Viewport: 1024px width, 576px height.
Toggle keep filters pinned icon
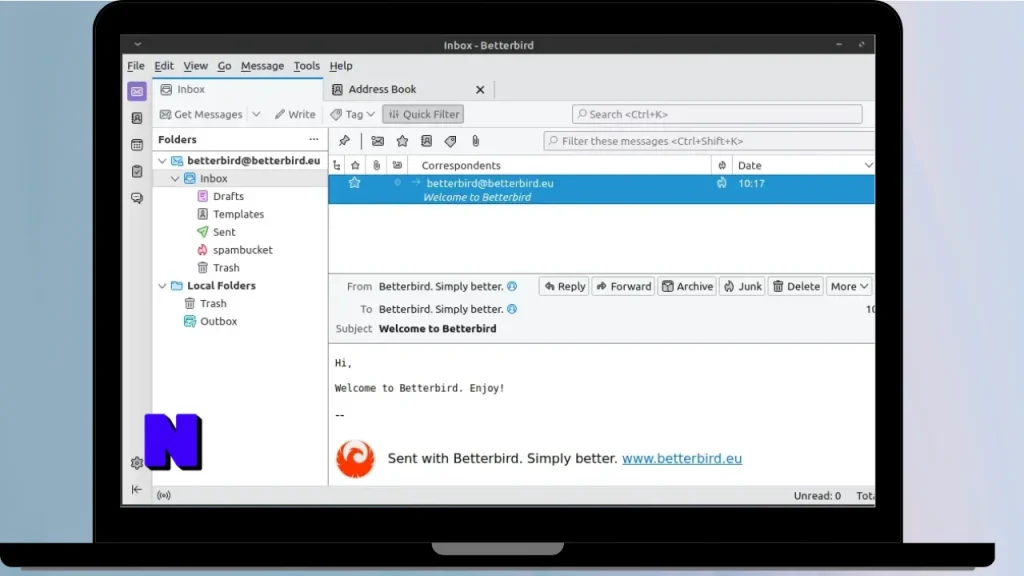pyautogui.click(x=344, y=141)
